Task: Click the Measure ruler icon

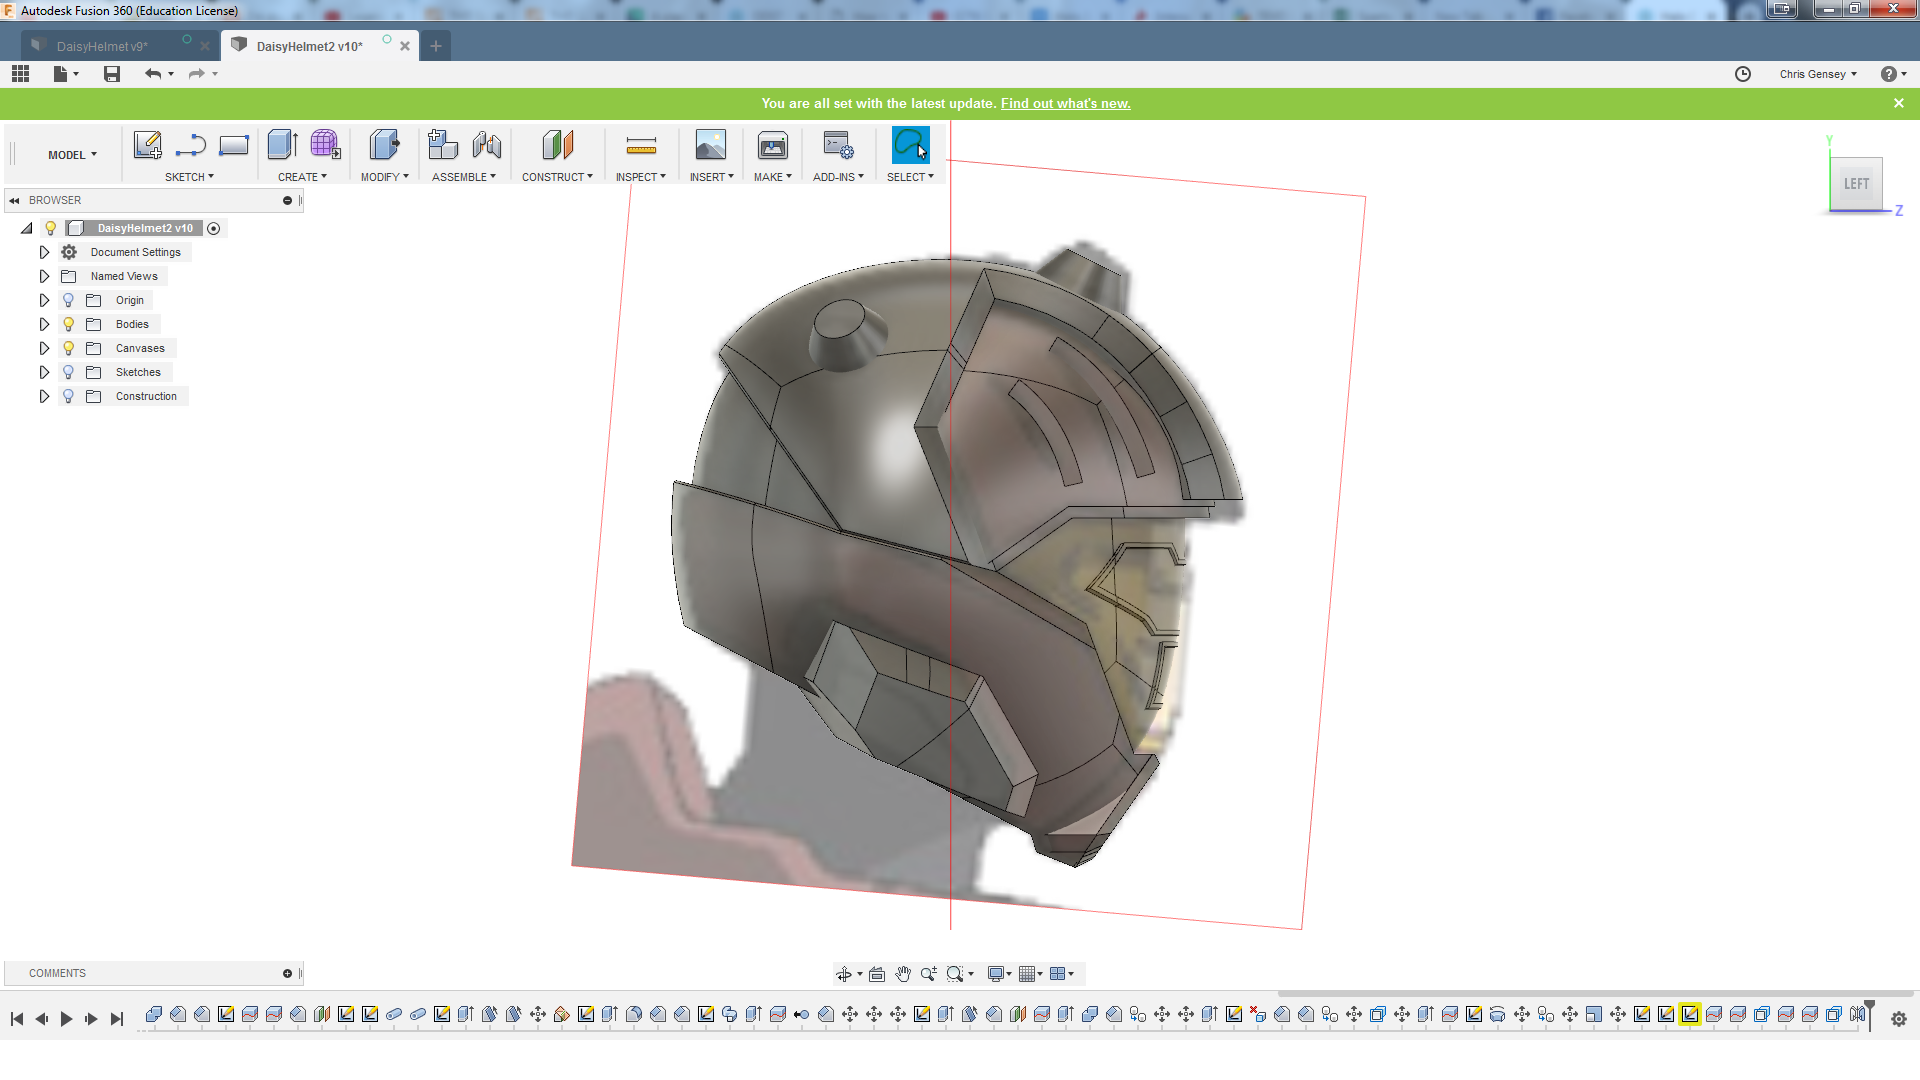Action: (x=641, y=147)
